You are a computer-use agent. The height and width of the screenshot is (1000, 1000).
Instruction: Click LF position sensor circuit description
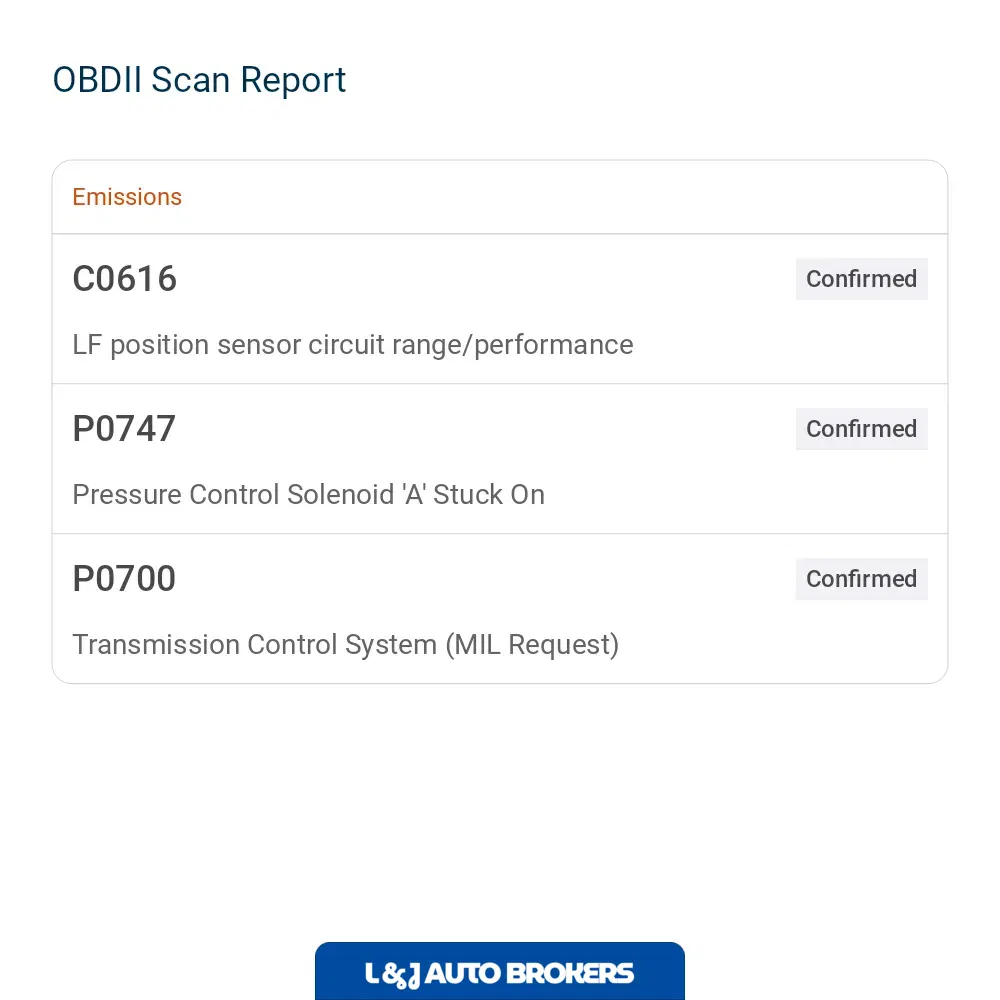coord(353,345)
